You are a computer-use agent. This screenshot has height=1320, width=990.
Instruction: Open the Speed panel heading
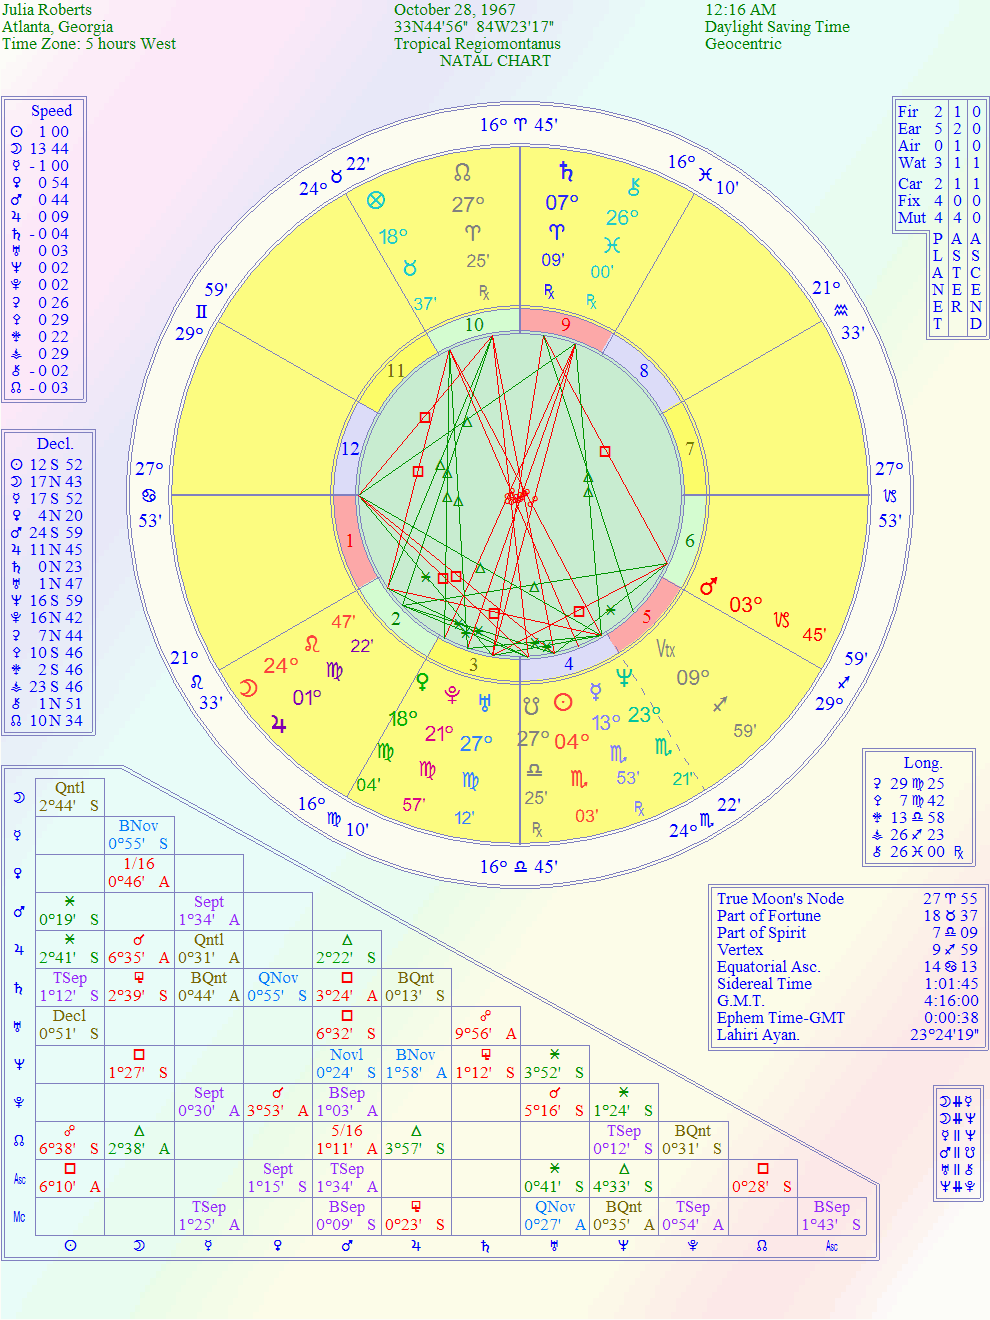point(51,111)
